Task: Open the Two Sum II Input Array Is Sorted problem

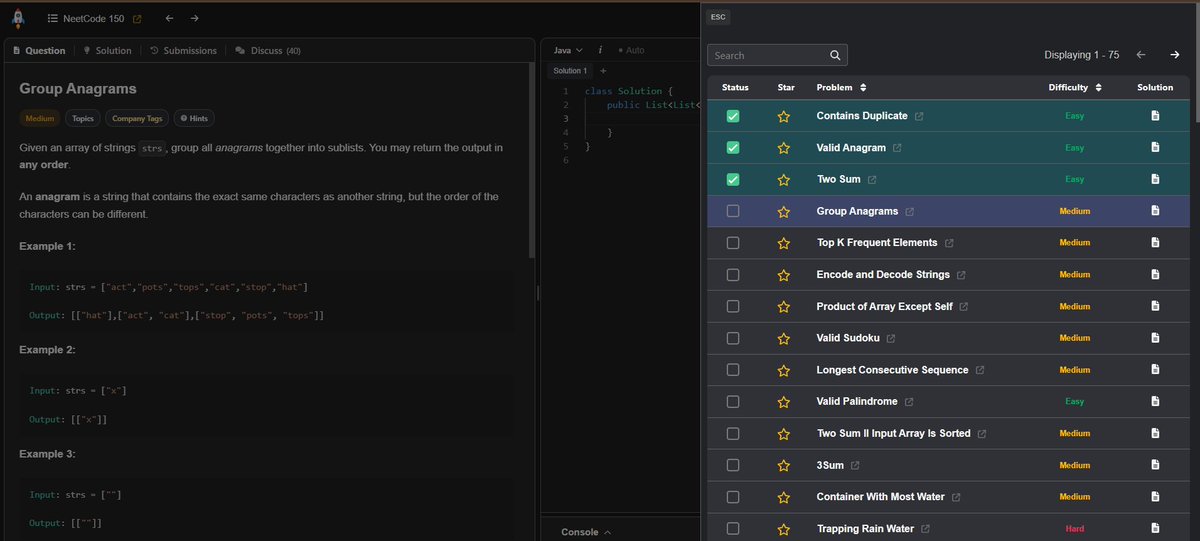Action: (893, 433)
